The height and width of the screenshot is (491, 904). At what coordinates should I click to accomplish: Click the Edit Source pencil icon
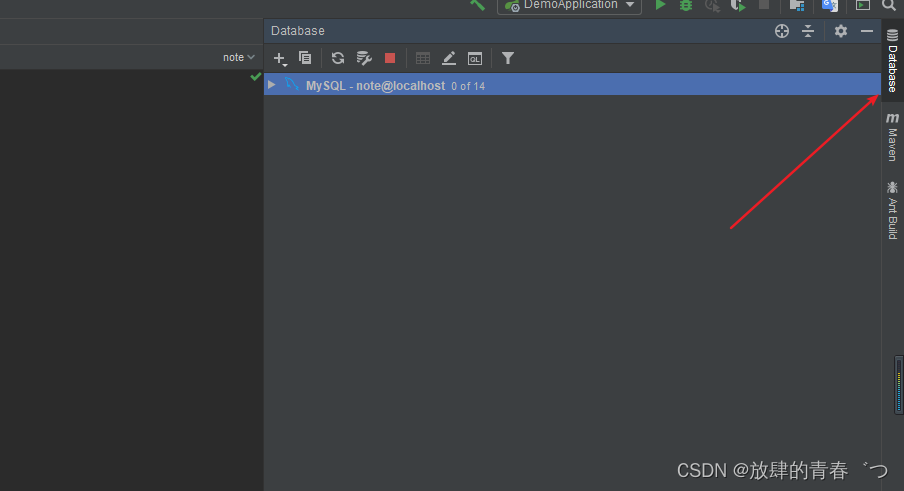(449, 58)
